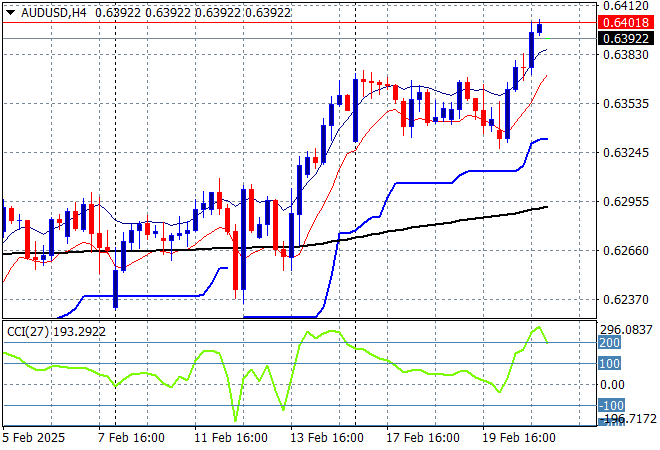The width and height of the screenshot is (660, 450).
Task: Select the latest blue candle near 0.64018
Action: point(540,28)
